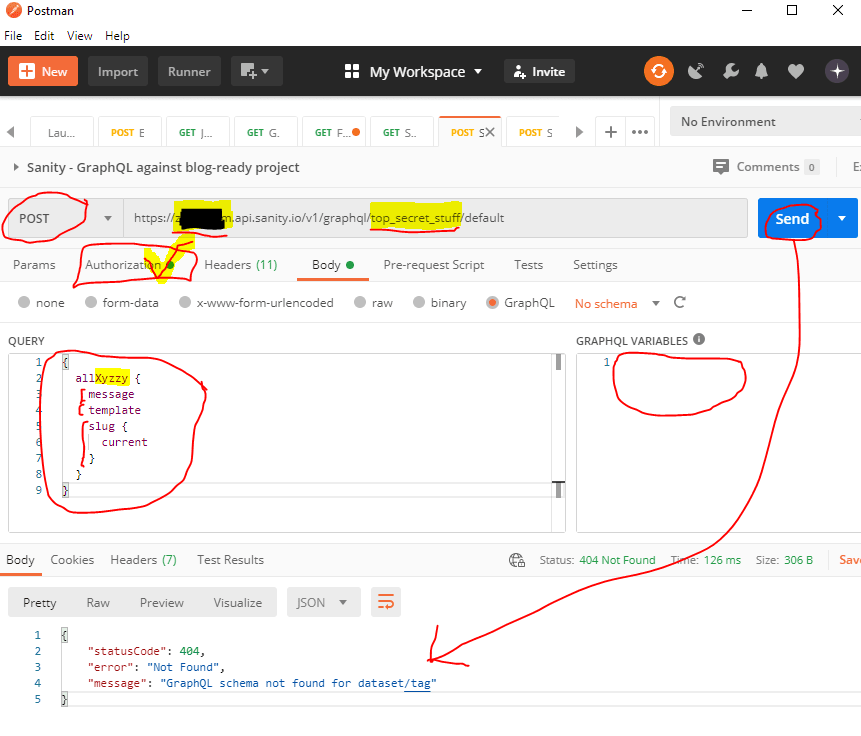Open the Send button dropdown arrow
Image resolution: width=861 pixels, height=736 pixels.
point(842,218)
